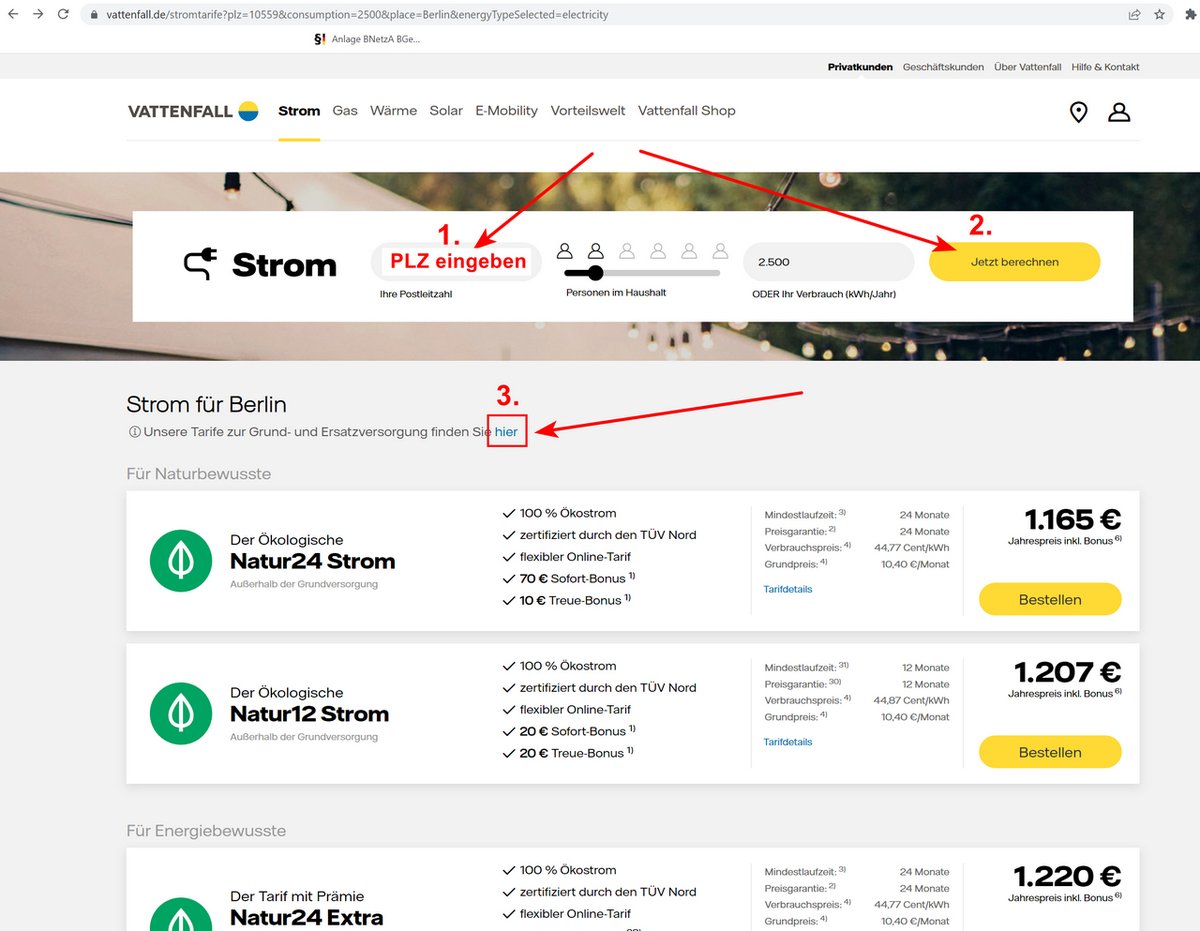Click the Natur24 Extra green leaf icon

(x=181, y=914)
